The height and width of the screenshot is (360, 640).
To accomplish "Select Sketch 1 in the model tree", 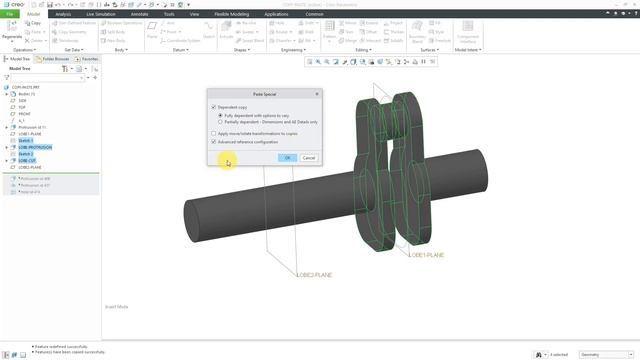I will pos(26,140).
